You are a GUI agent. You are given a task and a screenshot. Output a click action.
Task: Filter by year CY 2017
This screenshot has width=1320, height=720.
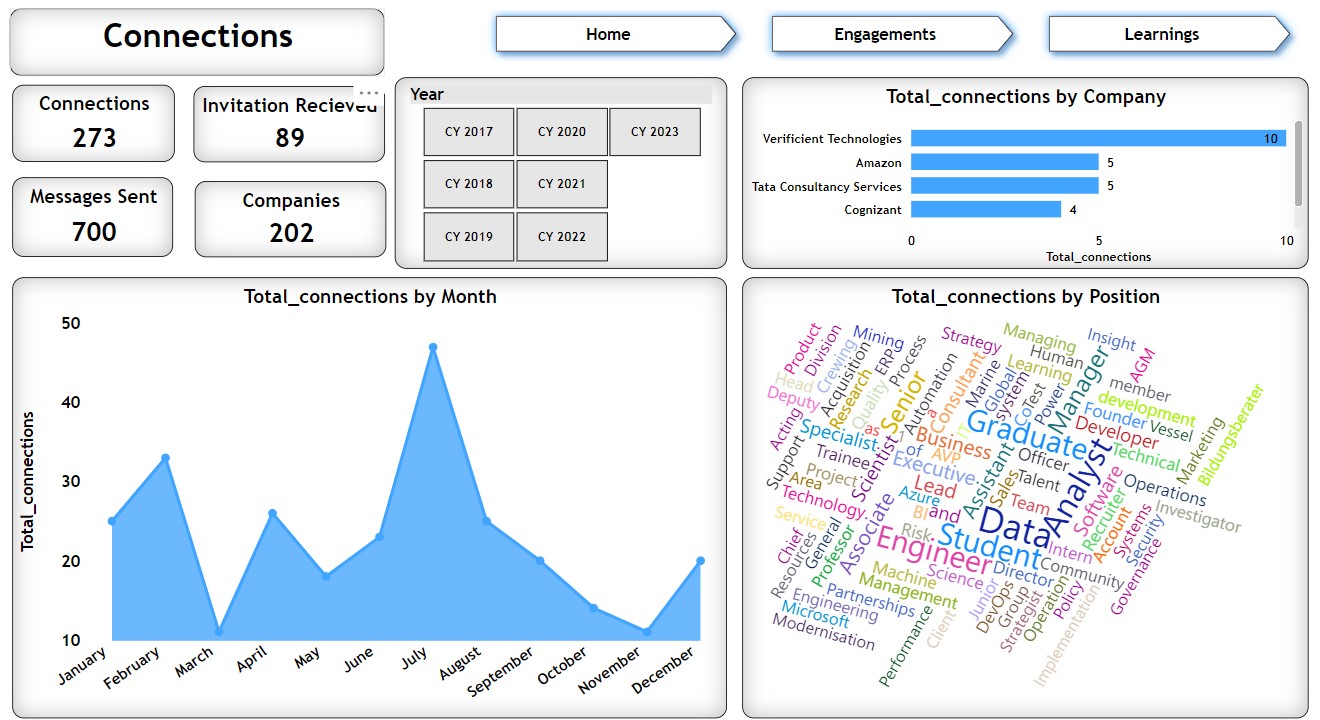[x=468, y=132]
